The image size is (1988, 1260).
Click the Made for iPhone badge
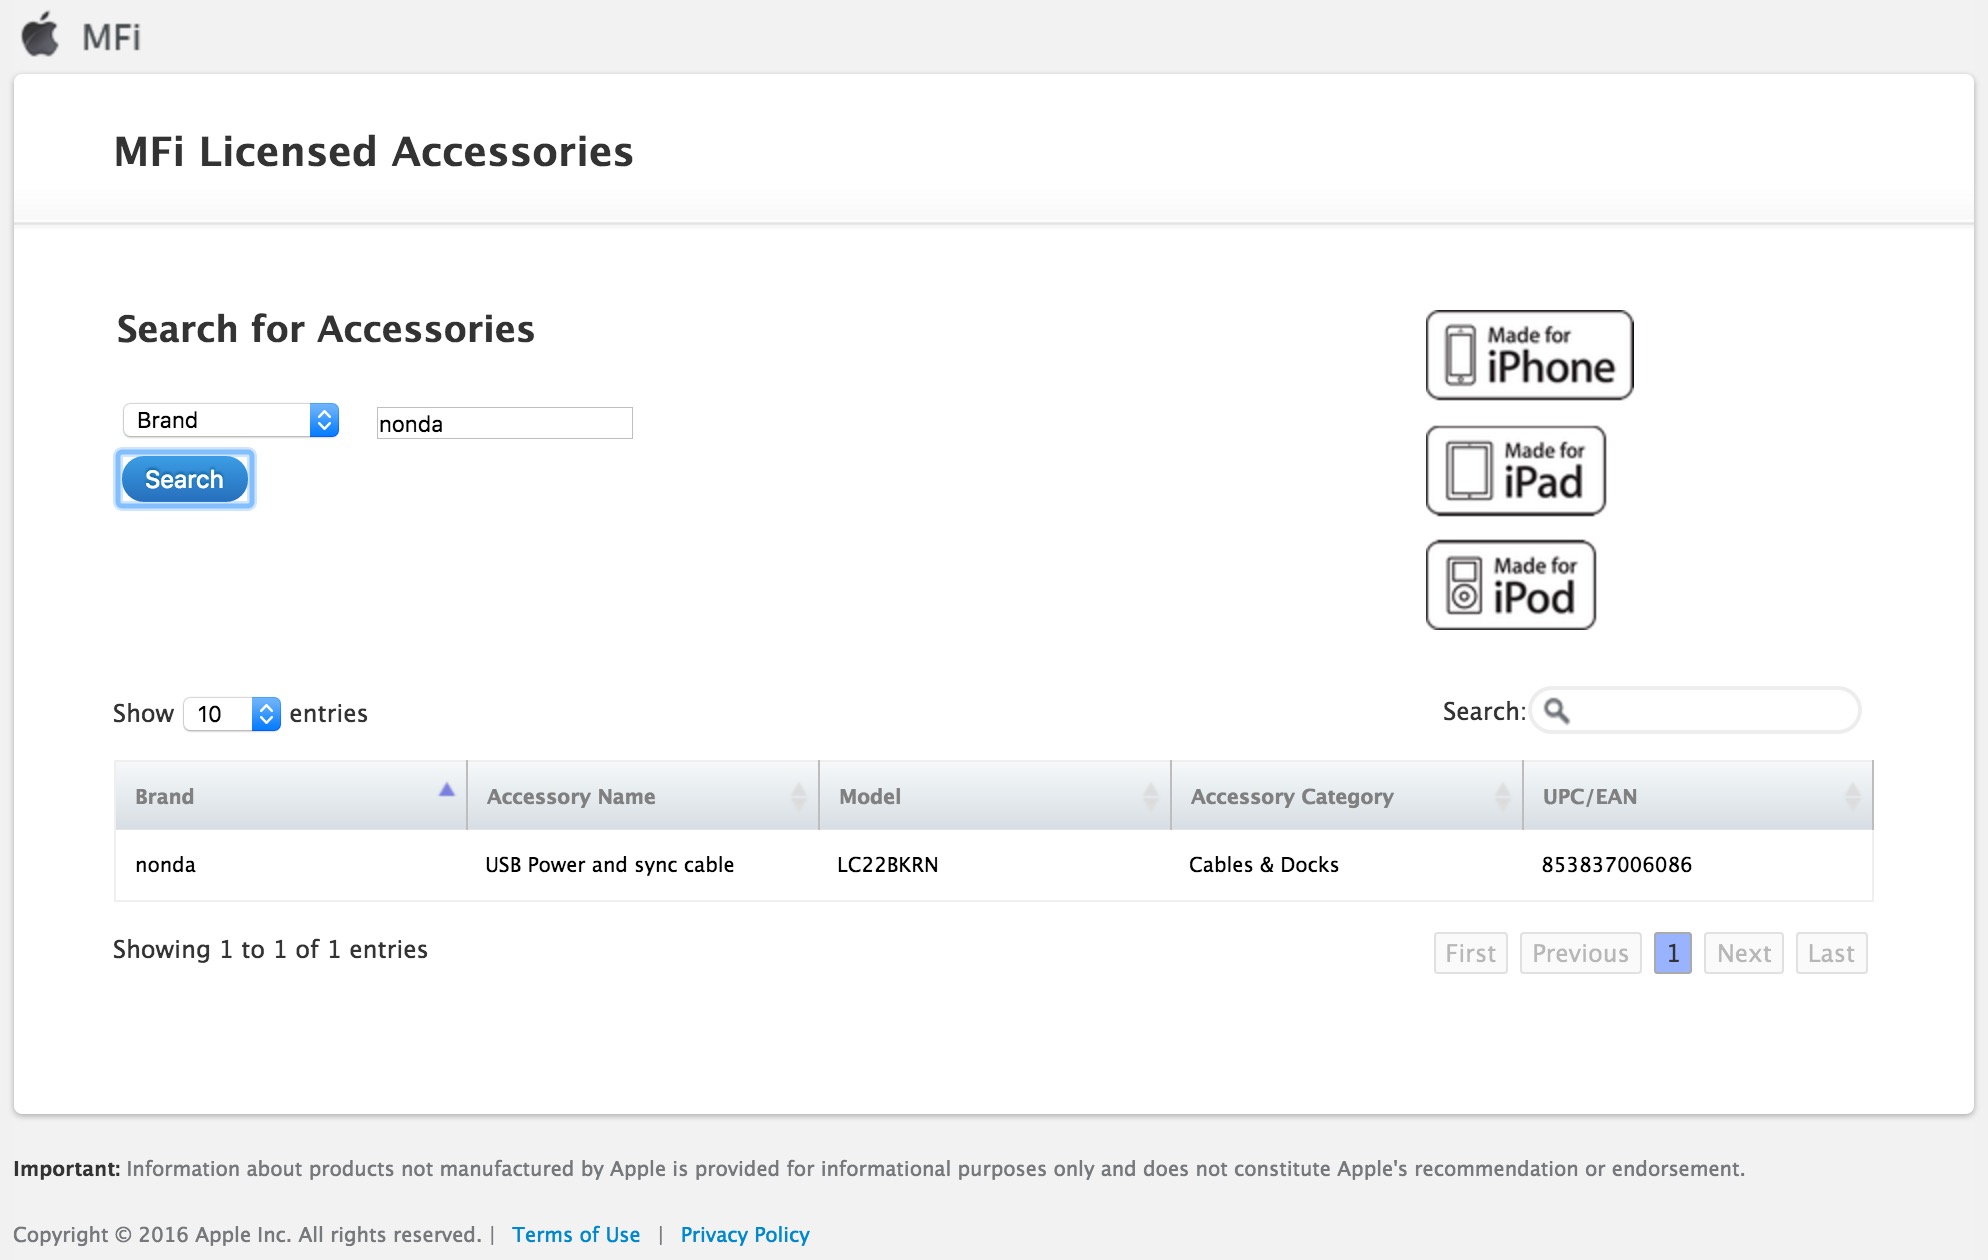coord(1529,355)
